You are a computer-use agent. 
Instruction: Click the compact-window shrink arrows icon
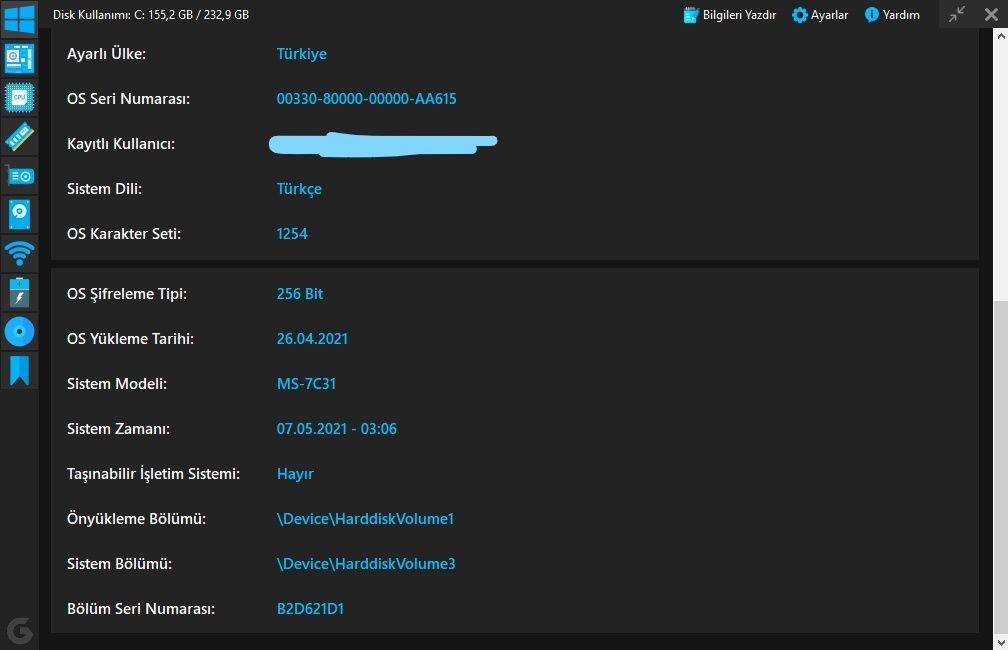(957, 14)
